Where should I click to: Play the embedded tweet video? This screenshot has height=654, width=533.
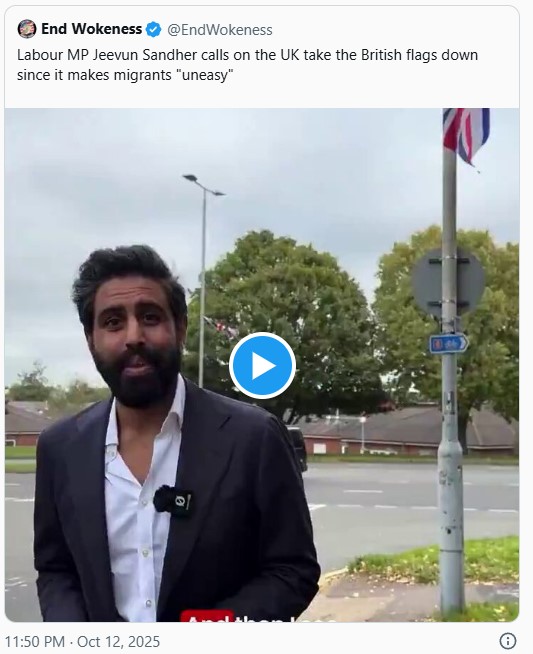pyautogui.click(x=262, y=365)
